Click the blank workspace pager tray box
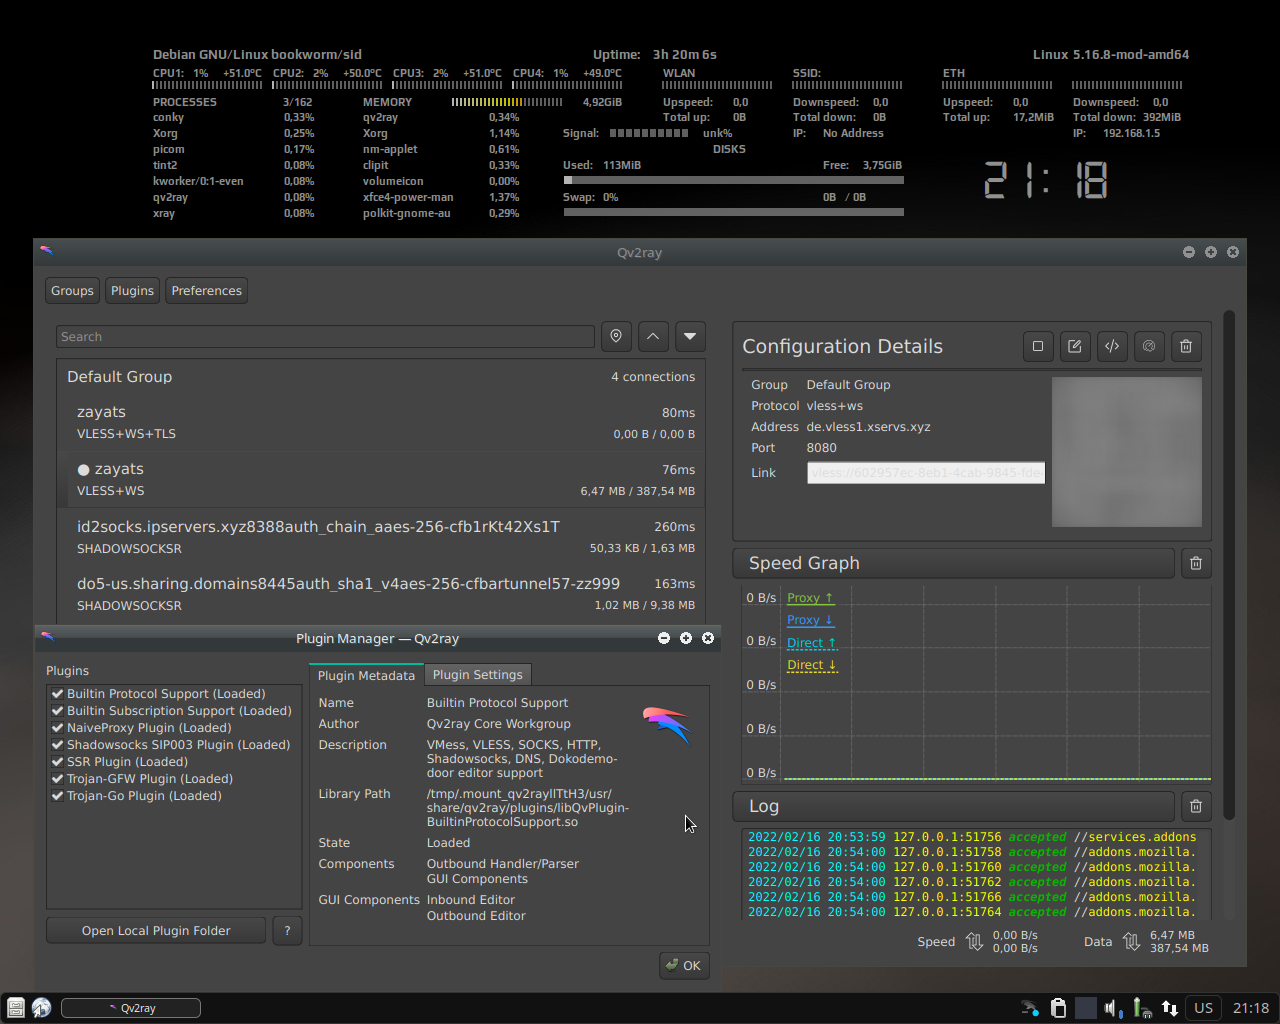The height and width of the screenshot is (1024, 1280). coord(1085,1008)
